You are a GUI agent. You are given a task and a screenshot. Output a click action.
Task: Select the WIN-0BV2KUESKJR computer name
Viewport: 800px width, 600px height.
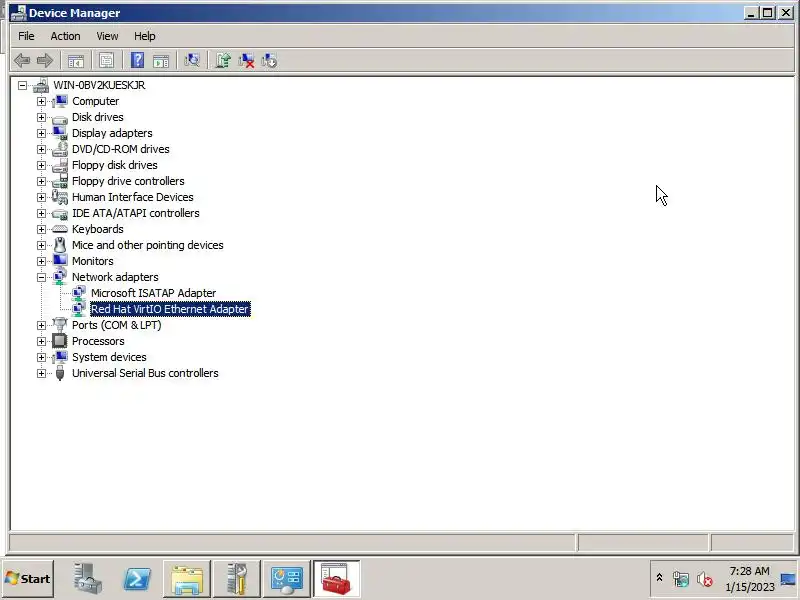pos(99,85)
